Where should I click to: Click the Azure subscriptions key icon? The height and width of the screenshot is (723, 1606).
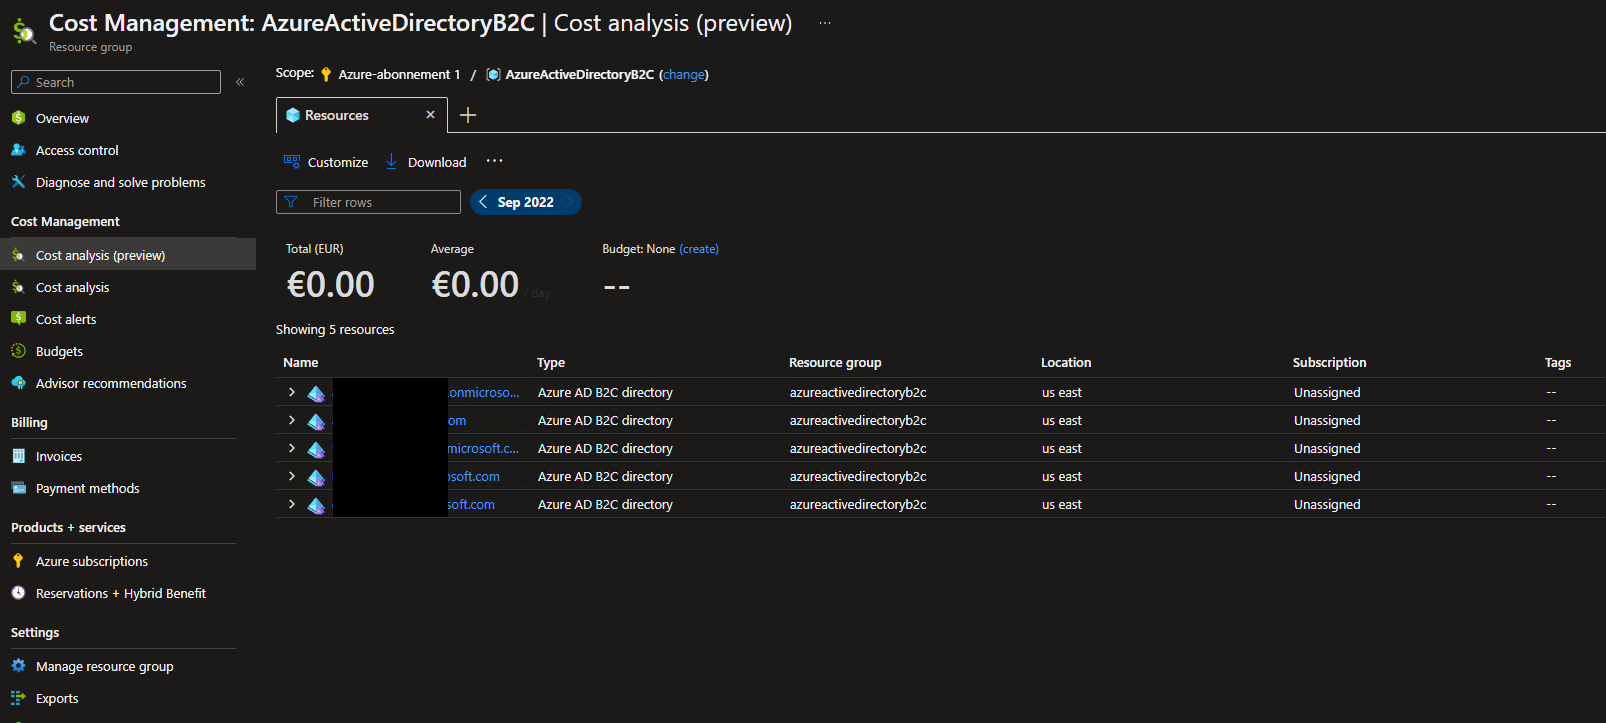click(x=18, y=561)
